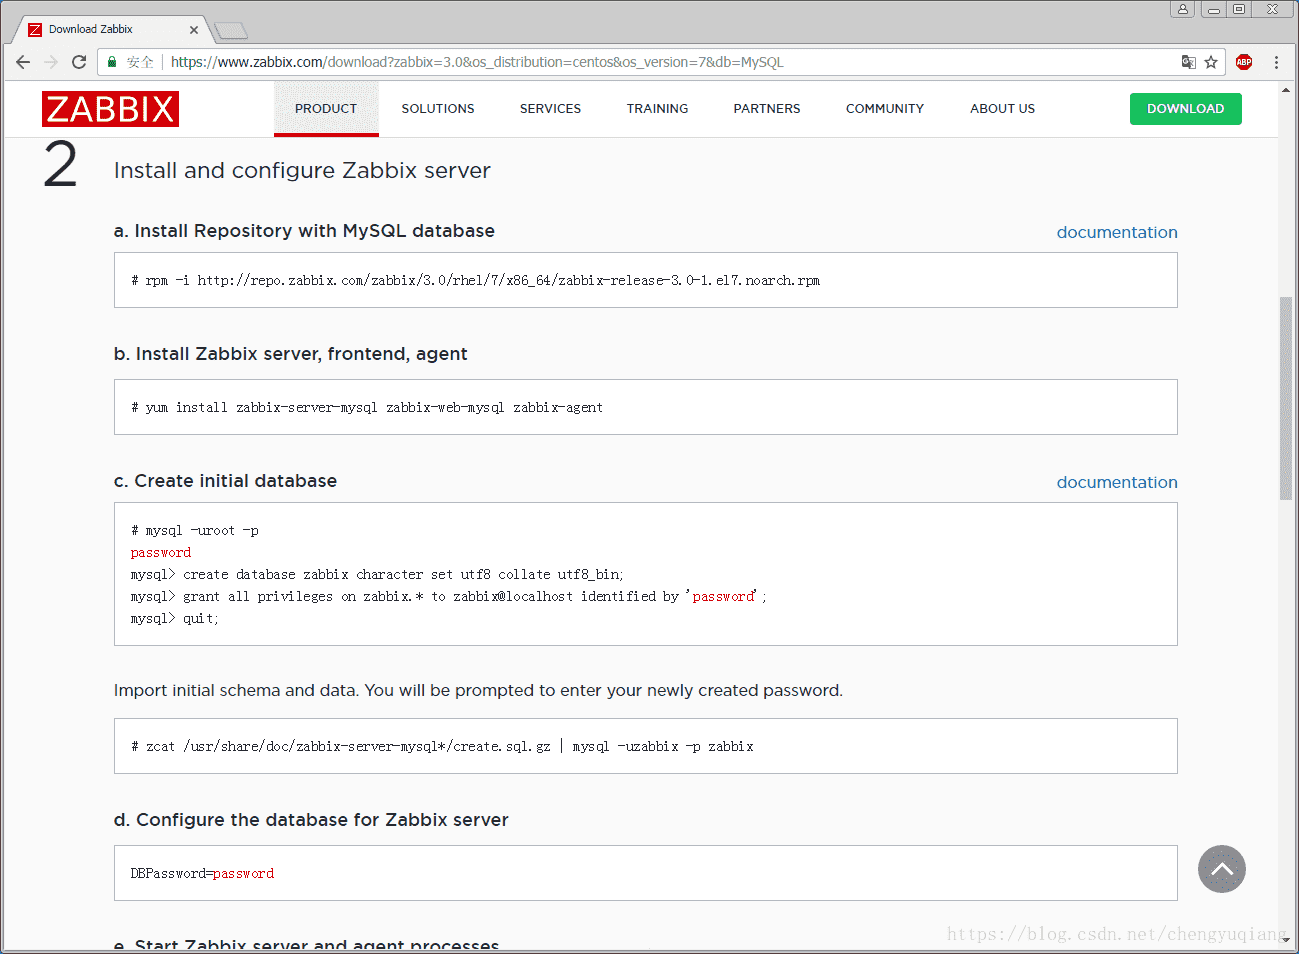The height and width of the screenshot is (954, 1299).
Task: Click the 'mysql> quit;' line
Action: (x=174, y=619)
